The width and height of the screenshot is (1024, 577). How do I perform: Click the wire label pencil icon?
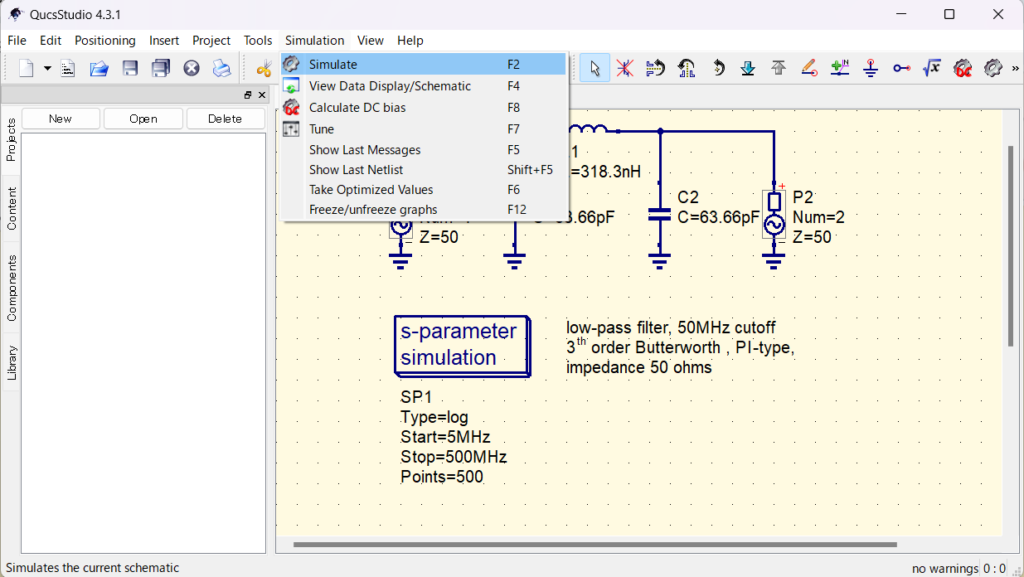pos(809,68)
